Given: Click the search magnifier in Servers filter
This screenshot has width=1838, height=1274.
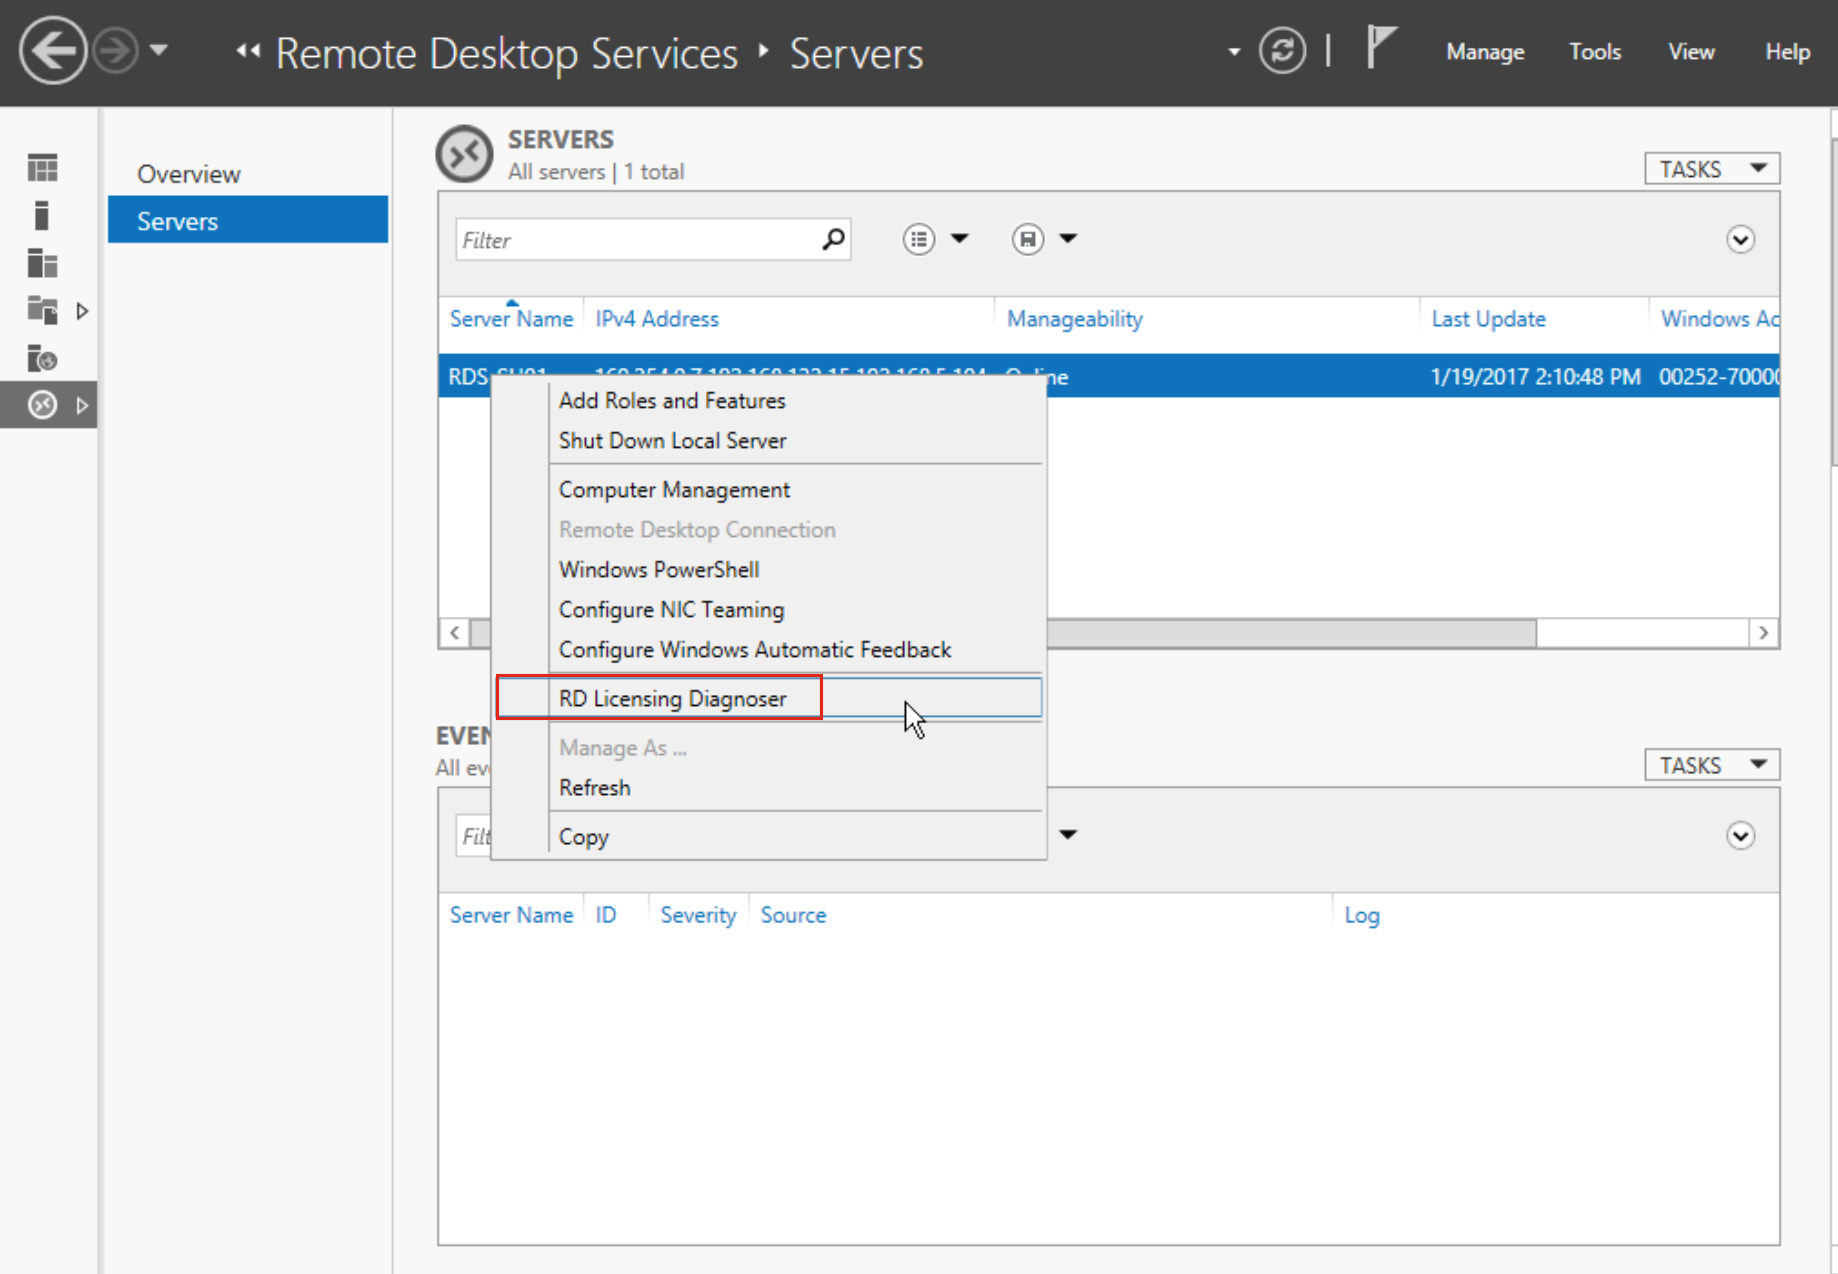Looking at the screenshot, I should coord(833,240).
